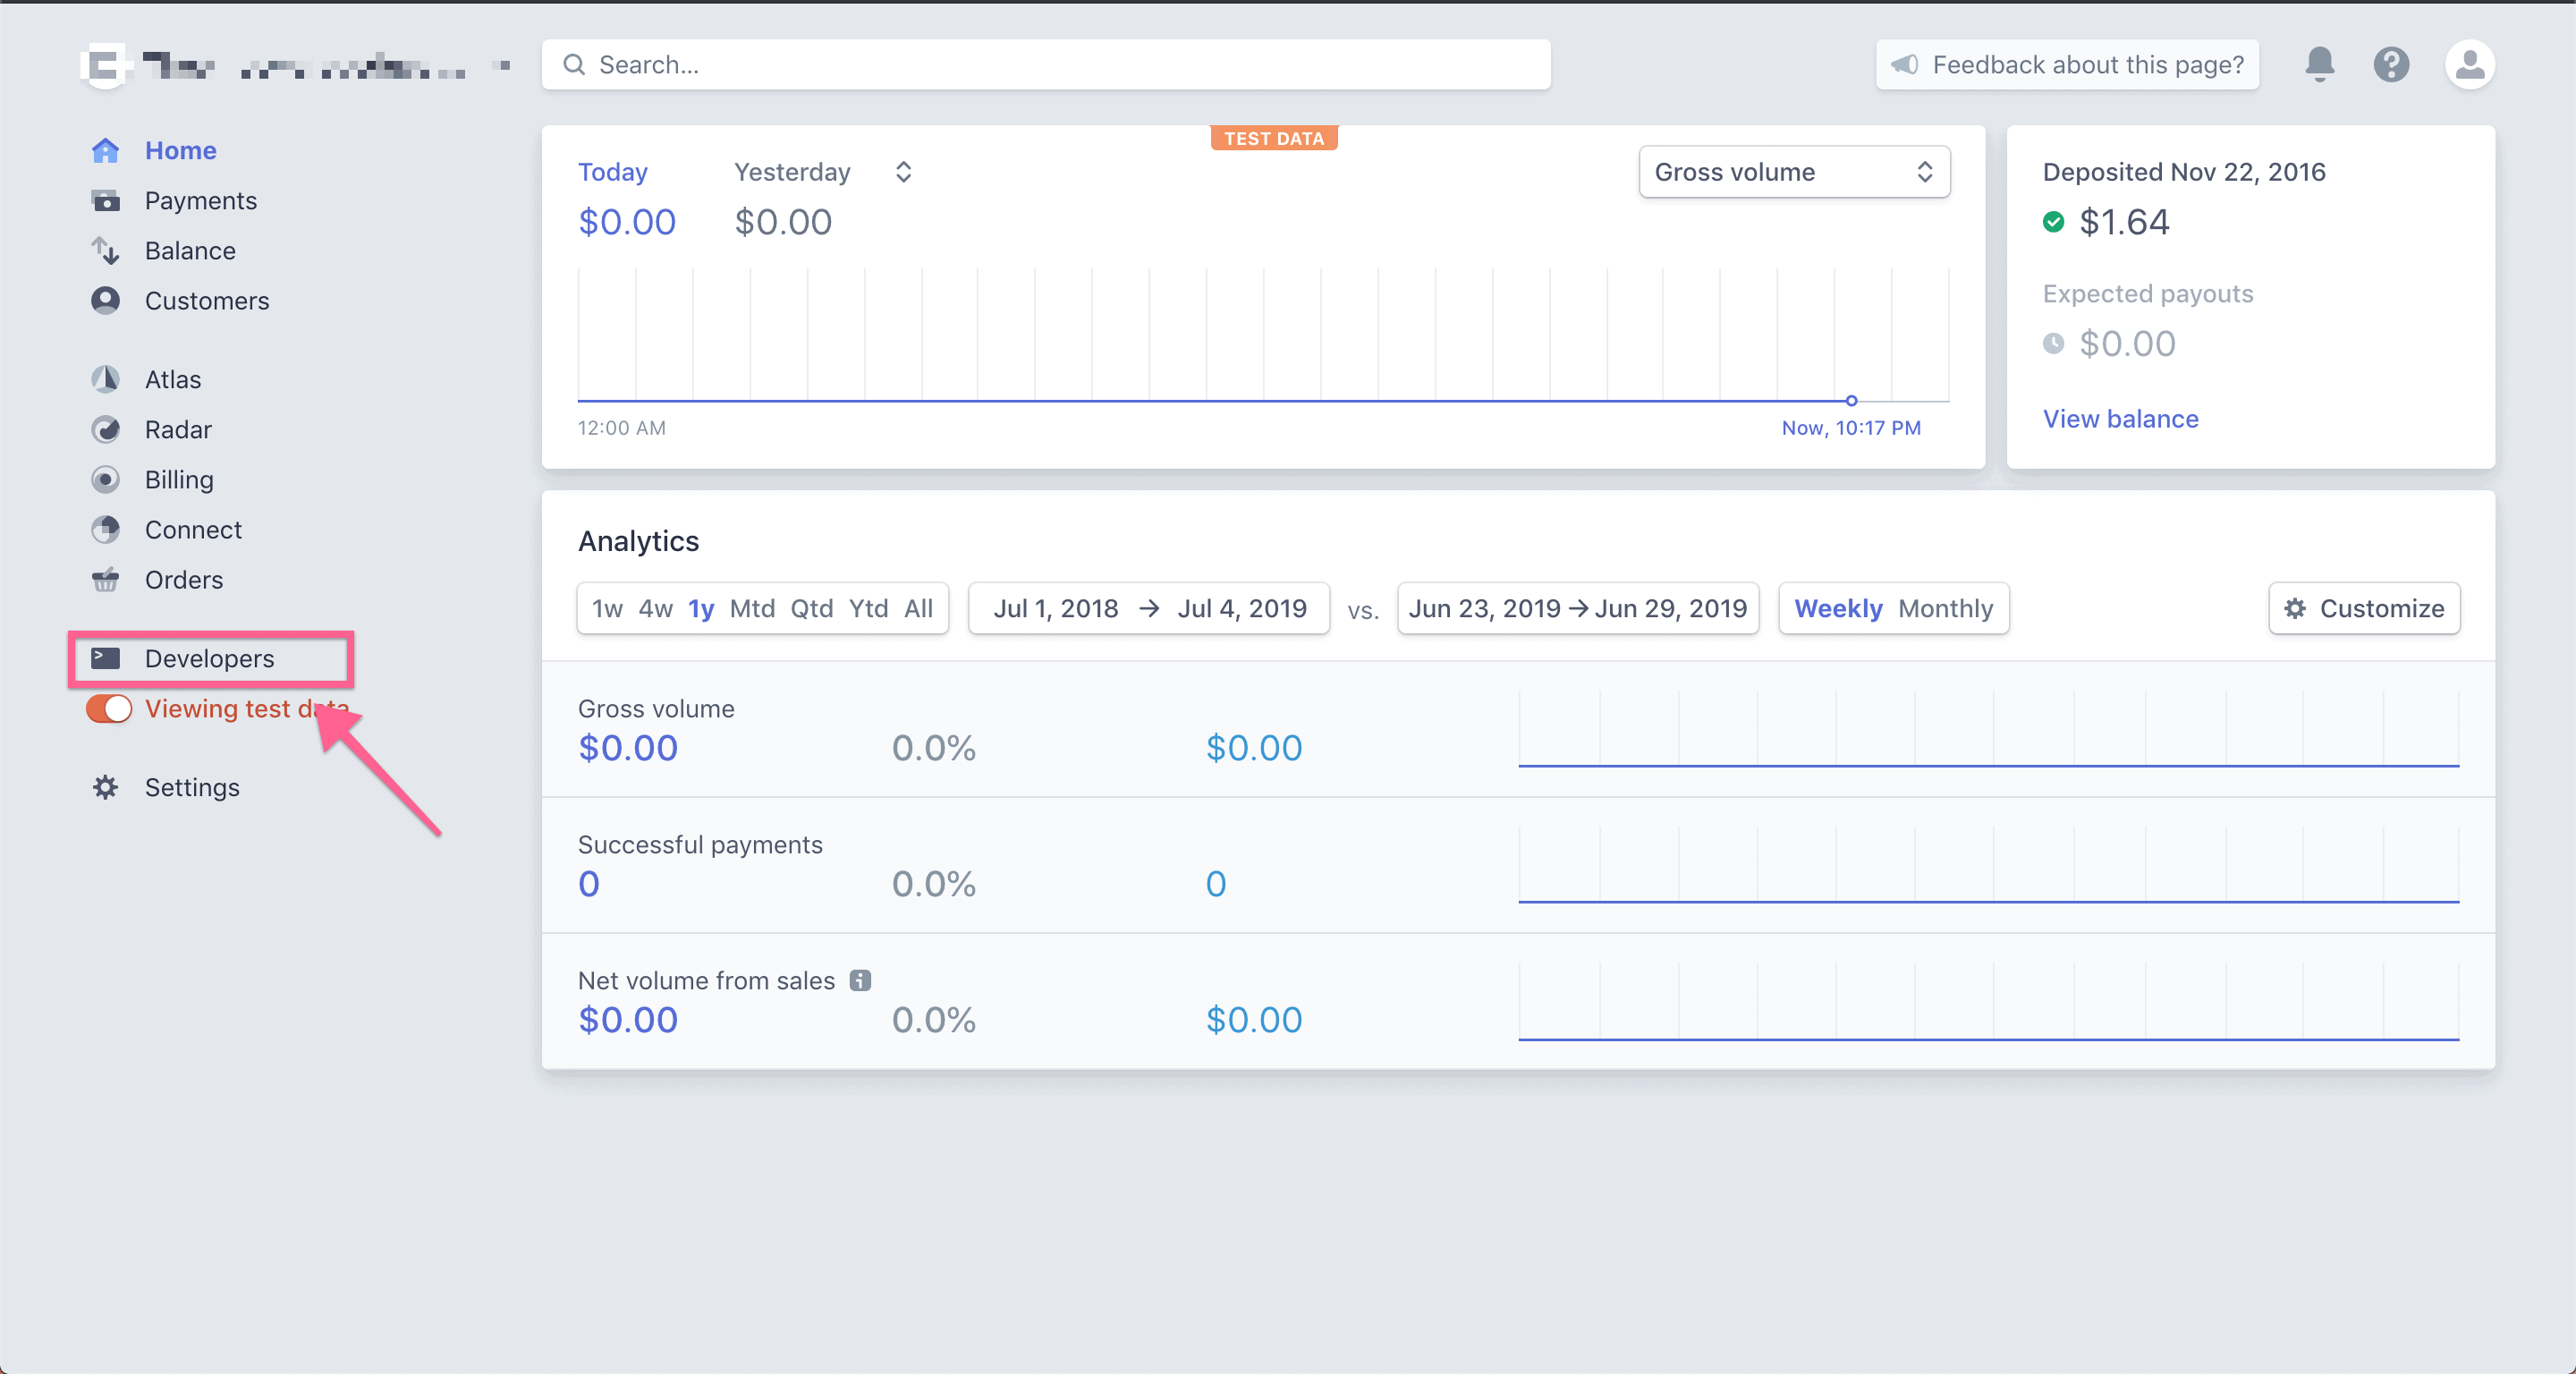Select the All range tab

pyautogui.click(x=918, y=608)
